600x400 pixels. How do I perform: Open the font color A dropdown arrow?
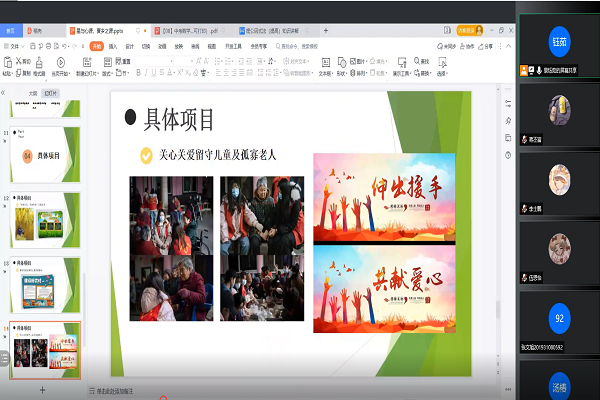pos(174,72)
